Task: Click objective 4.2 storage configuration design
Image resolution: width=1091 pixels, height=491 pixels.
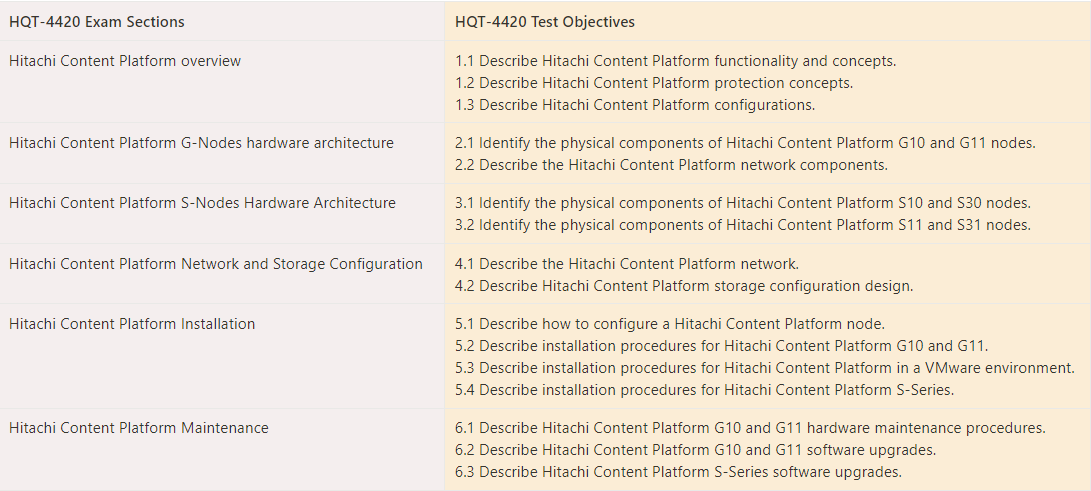Action: (x=684, y=286)
